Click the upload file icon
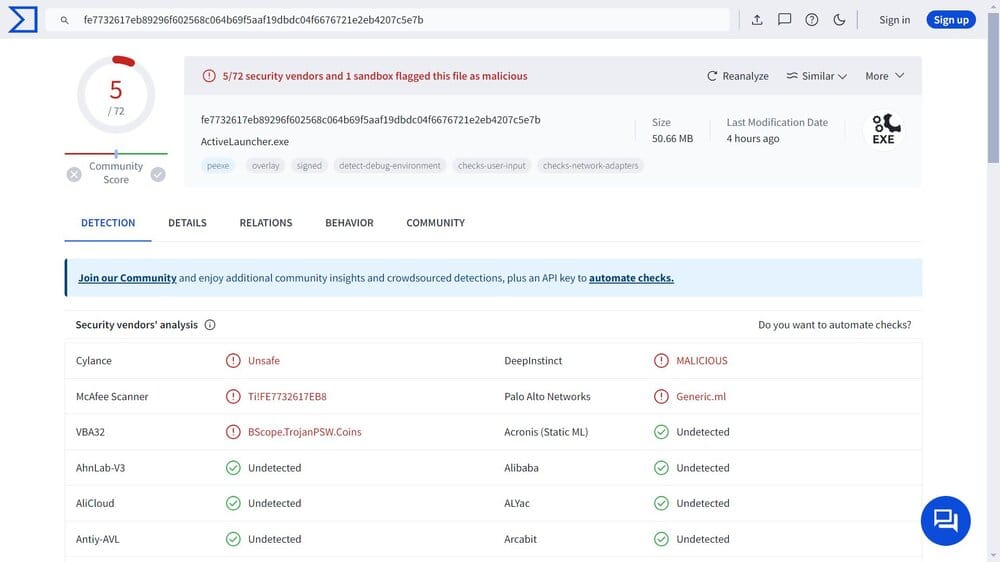This screenshot has width=1000, height=562. (x=757, y=20)
